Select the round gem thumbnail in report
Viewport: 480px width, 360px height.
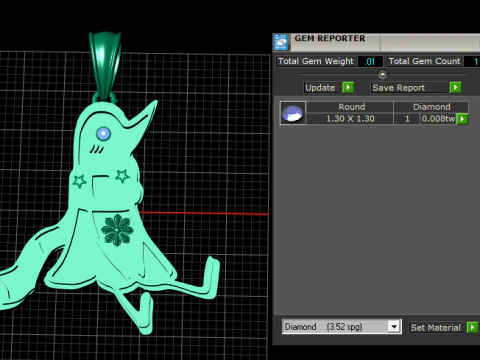[x=293, y=113]
